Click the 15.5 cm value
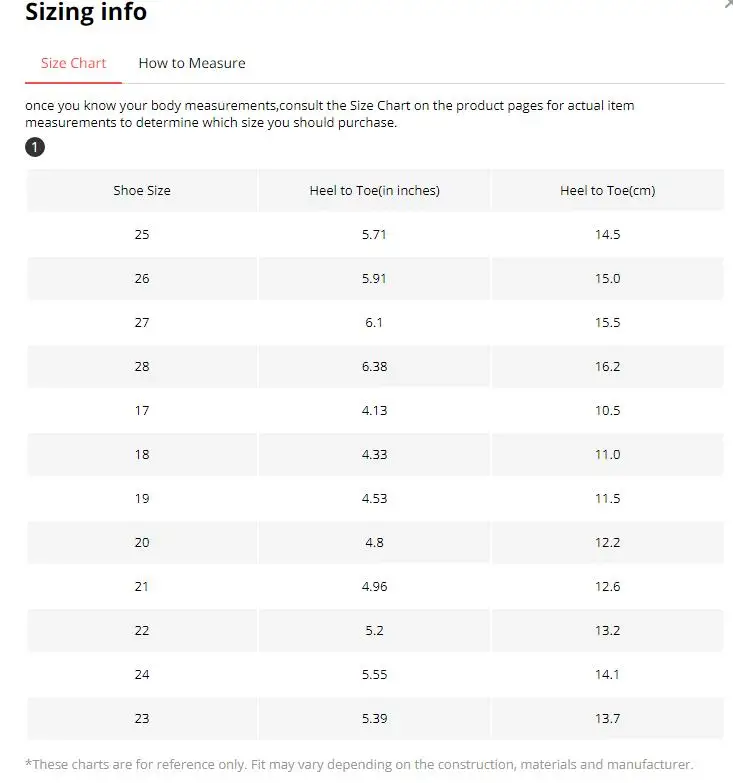The image size is (733, 783). tap(607, 322)
